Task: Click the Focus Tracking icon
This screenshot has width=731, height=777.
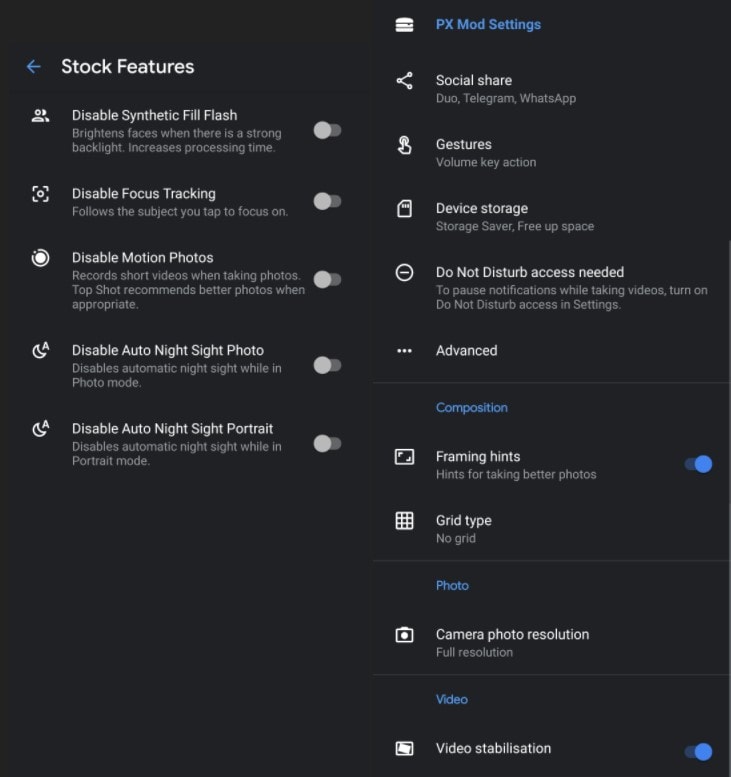Action: pyautogui.click(x=40, y=194)
